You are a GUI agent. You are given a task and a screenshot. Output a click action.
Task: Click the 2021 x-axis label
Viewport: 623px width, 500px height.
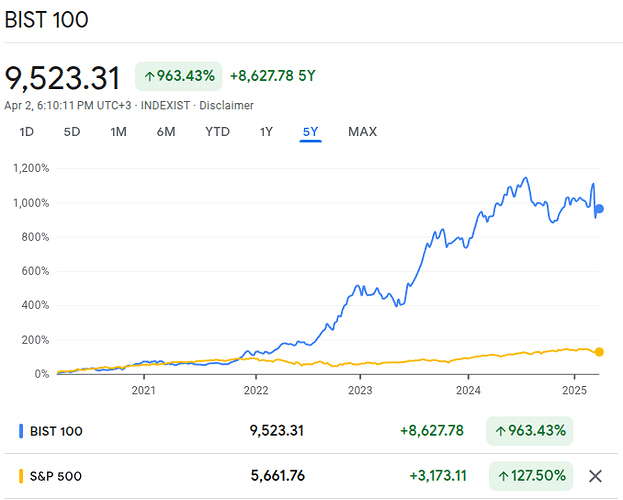[143, 390]
